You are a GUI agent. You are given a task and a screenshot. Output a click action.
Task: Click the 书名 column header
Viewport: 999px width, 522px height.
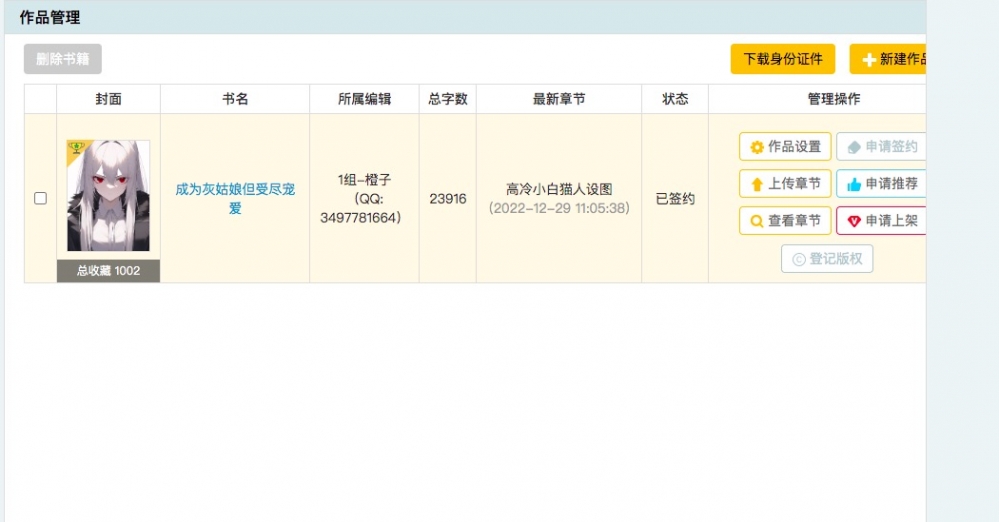(x=235, y=99)
